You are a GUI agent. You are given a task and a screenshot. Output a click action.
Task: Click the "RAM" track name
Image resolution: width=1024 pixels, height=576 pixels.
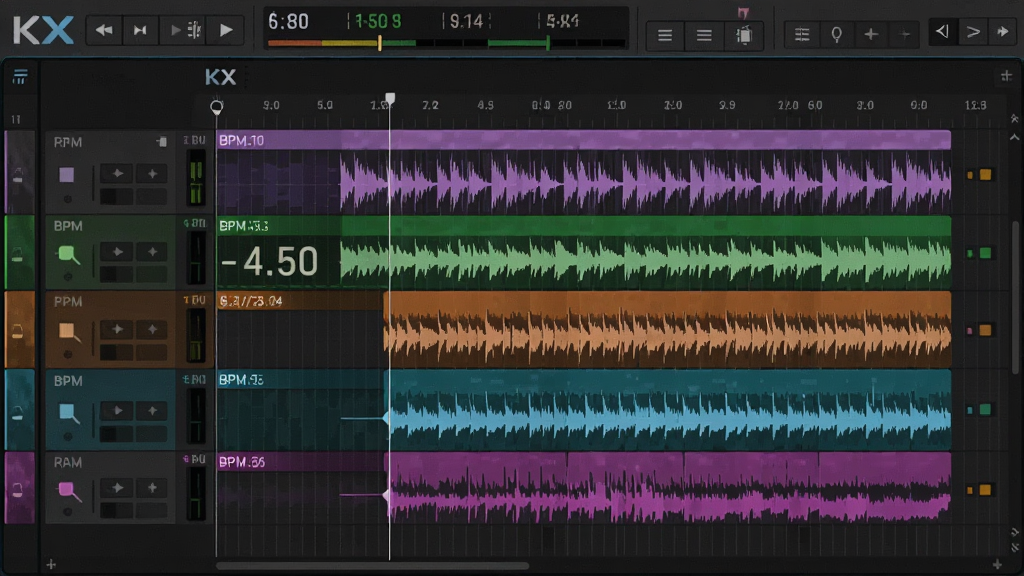pyautogui.click(x=68, y=462)
